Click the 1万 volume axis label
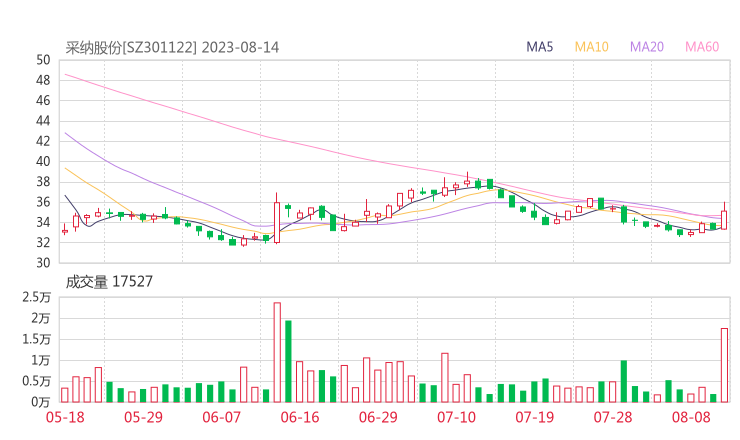The image size is (740, 440). [41, 360]
